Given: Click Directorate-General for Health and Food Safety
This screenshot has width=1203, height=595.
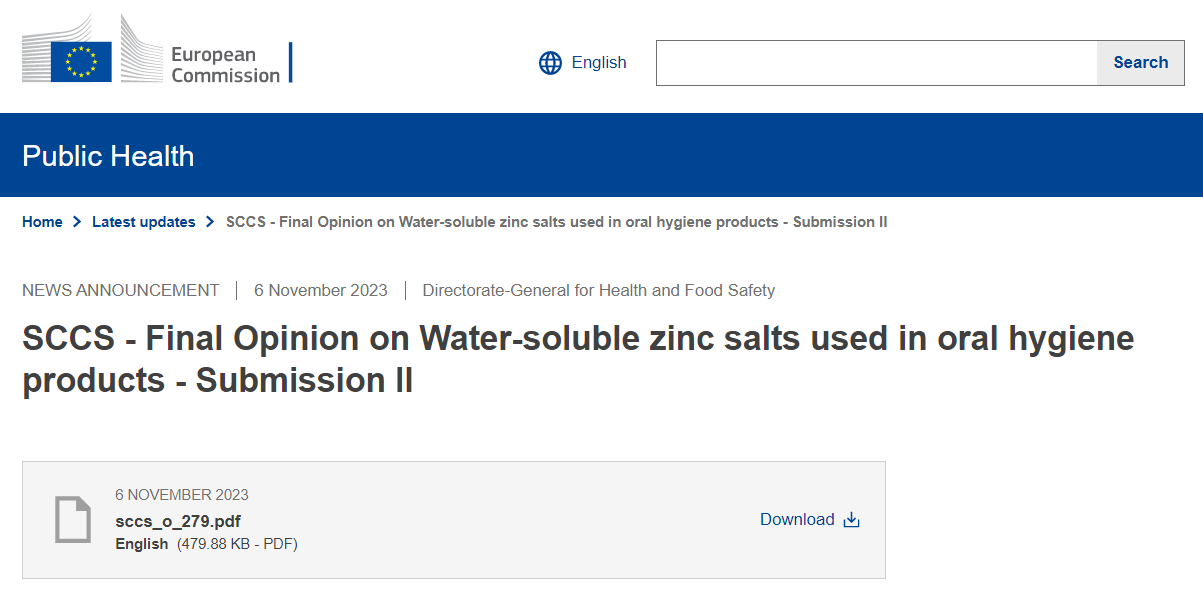Looking at the screenshot, I should [598, 291].
